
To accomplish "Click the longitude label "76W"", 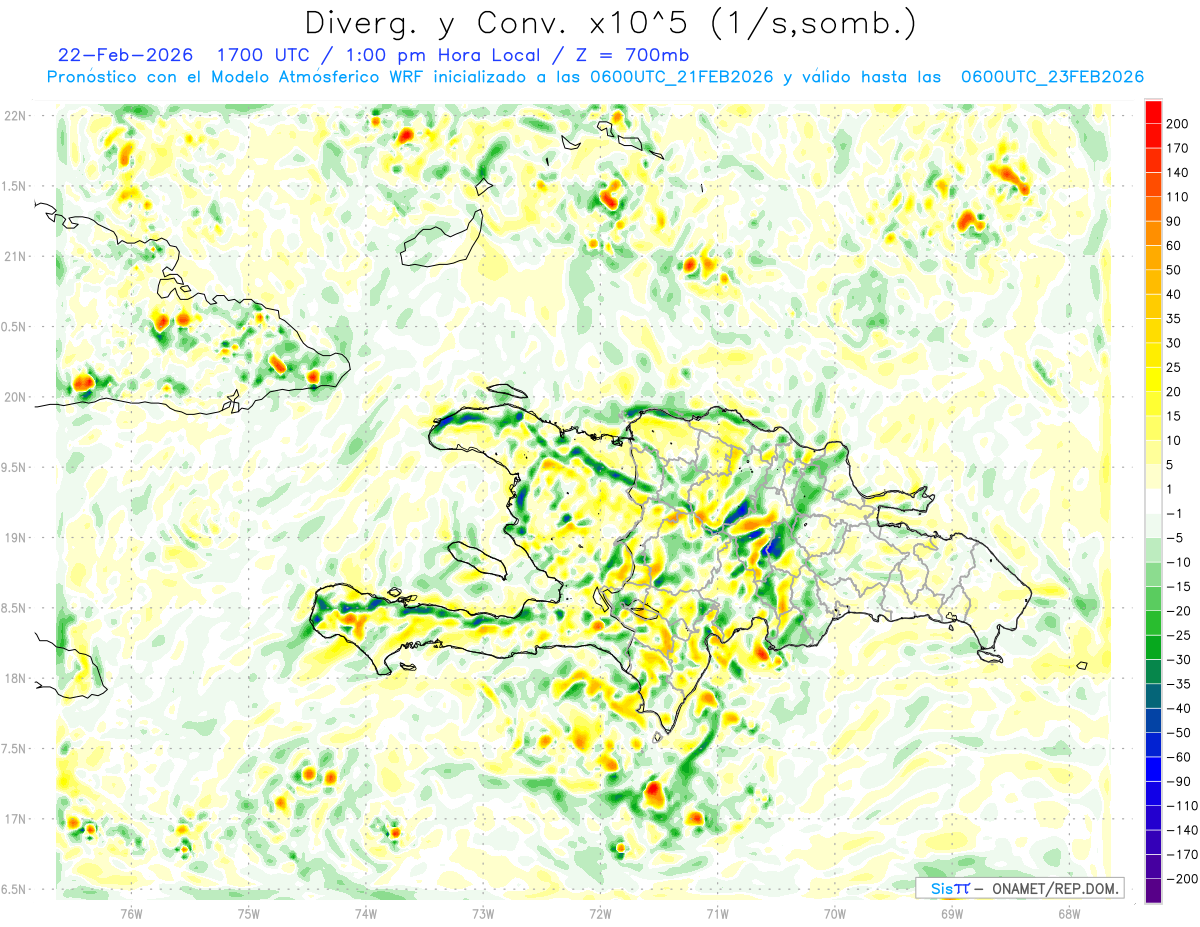I will [x=131, y=913].
